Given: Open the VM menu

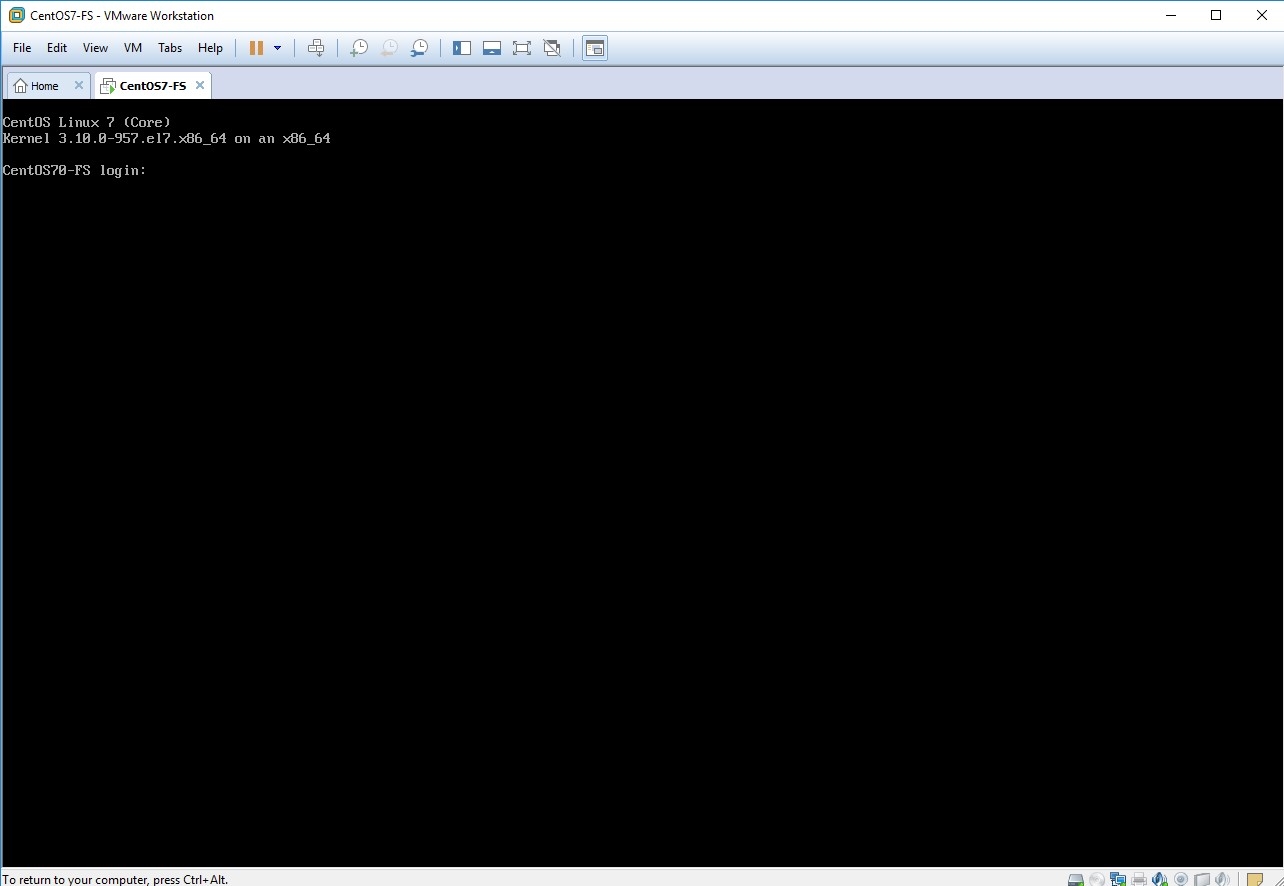Looking at the screenshot, I should [x=133, y=48].
